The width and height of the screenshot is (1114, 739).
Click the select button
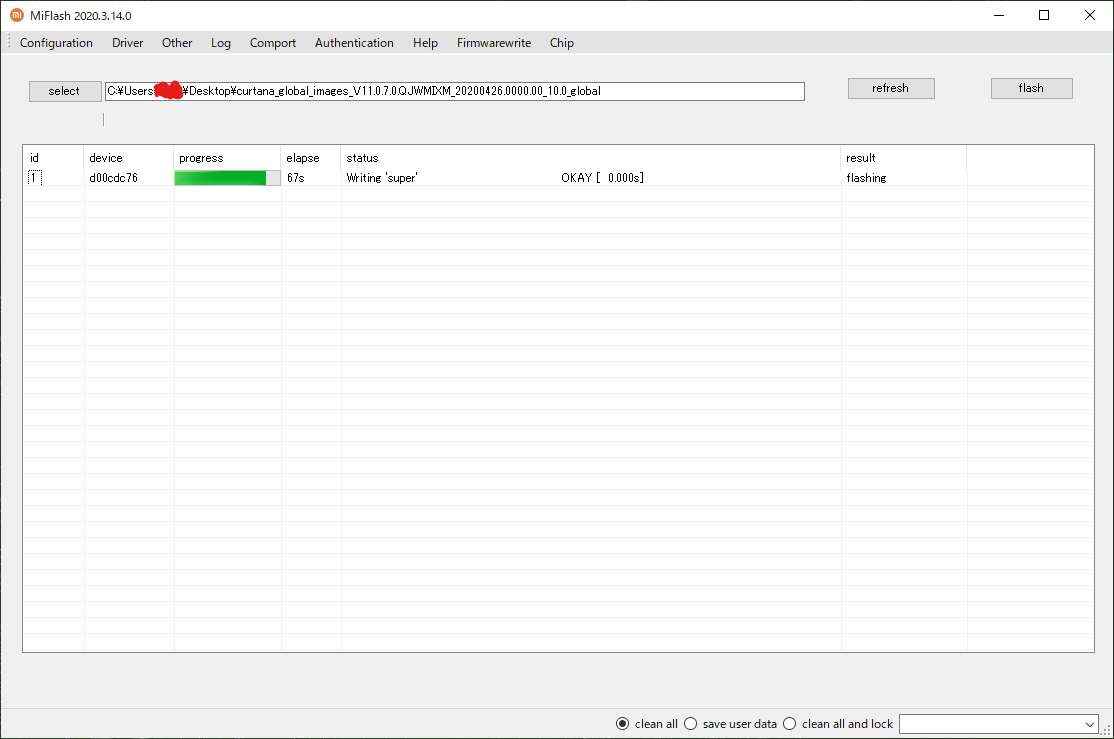coord(65,91)
